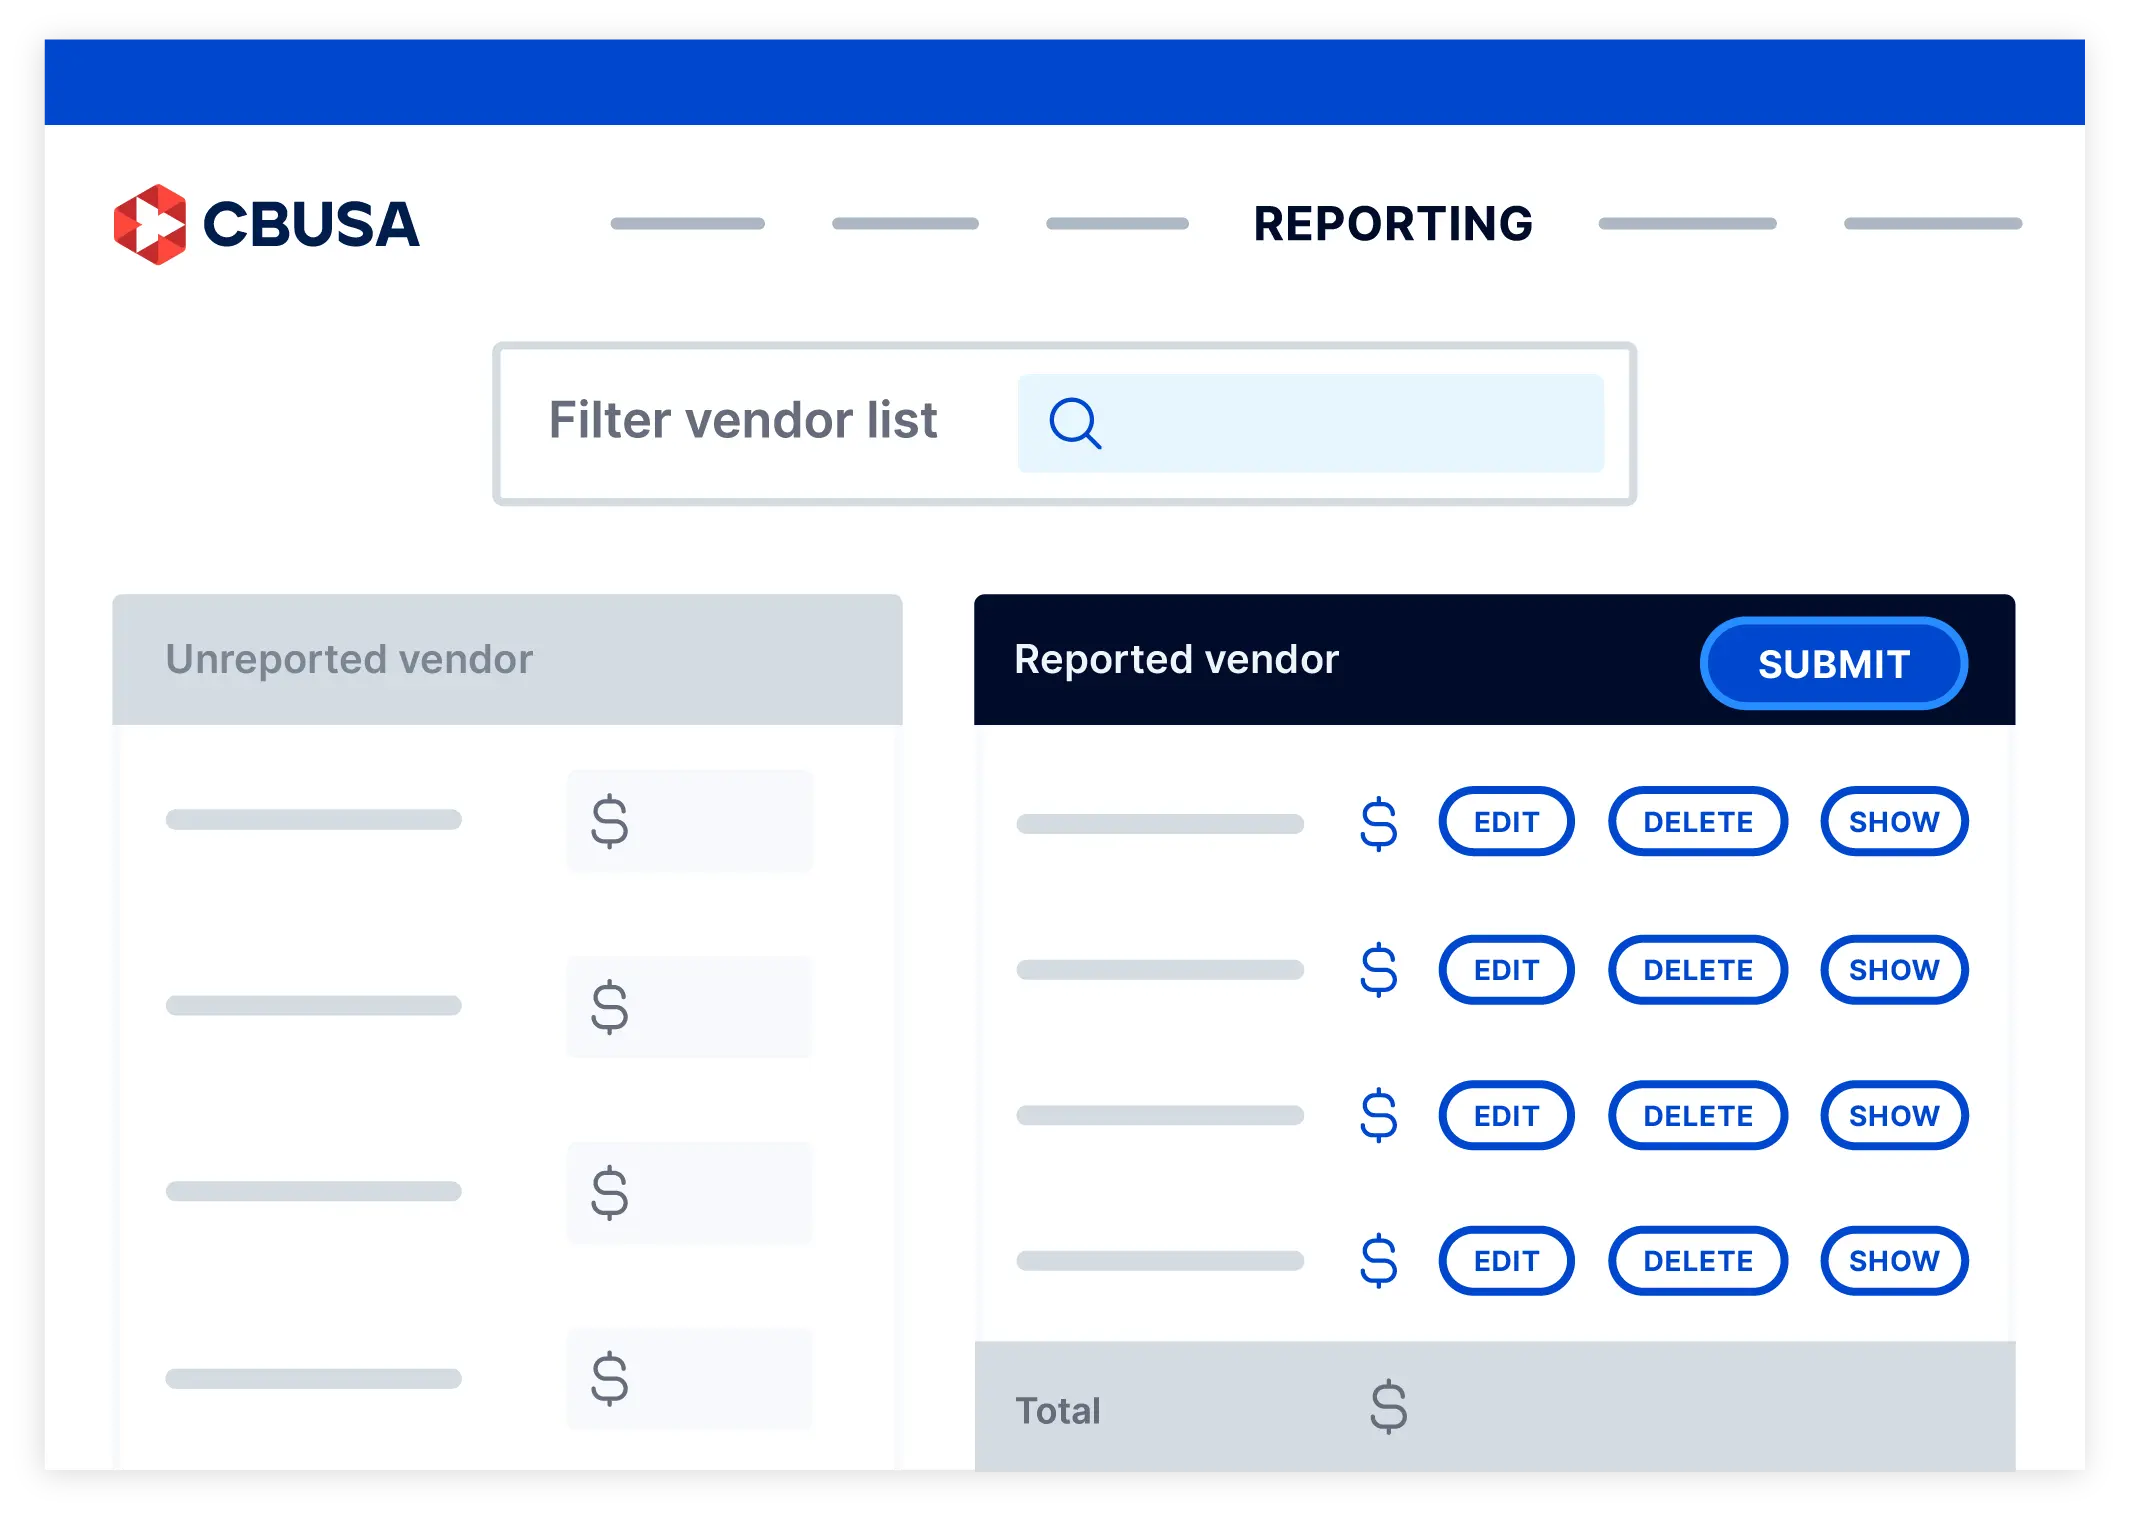The height and width of the screenshot is (1525, 2131).
Task: Click the second reported vendor dollar icon
Action: click(1379, 970)
